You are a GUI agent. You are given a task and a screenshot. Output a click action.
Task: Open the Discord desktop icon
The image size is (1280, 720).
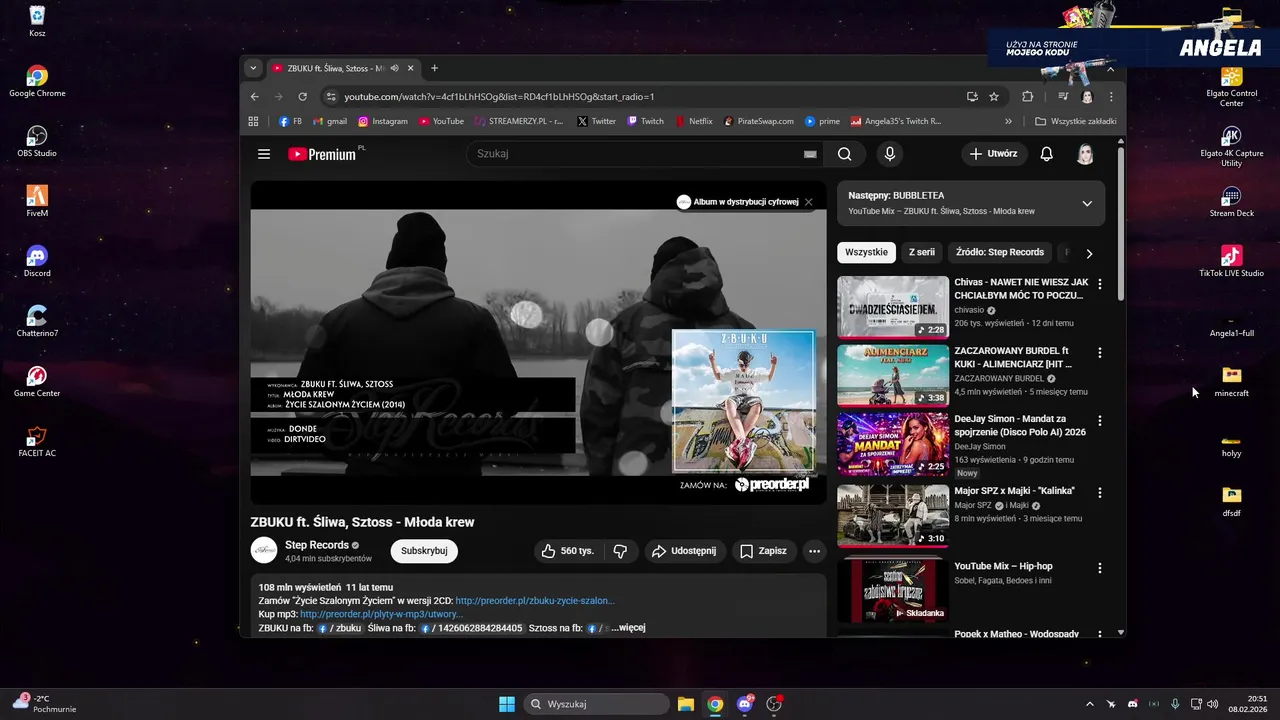[x=37, y=261]
